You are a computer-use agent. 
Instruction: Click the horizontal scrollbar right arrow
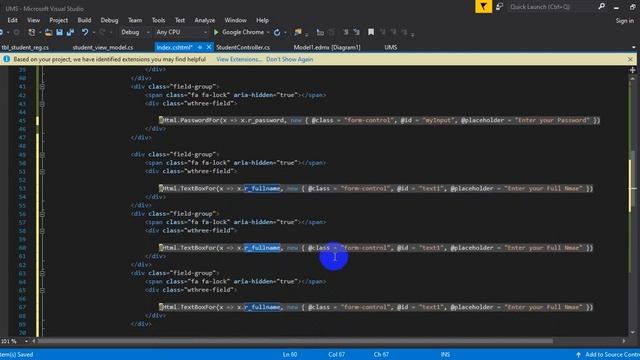pyautogui.click(x=624, y=341)
